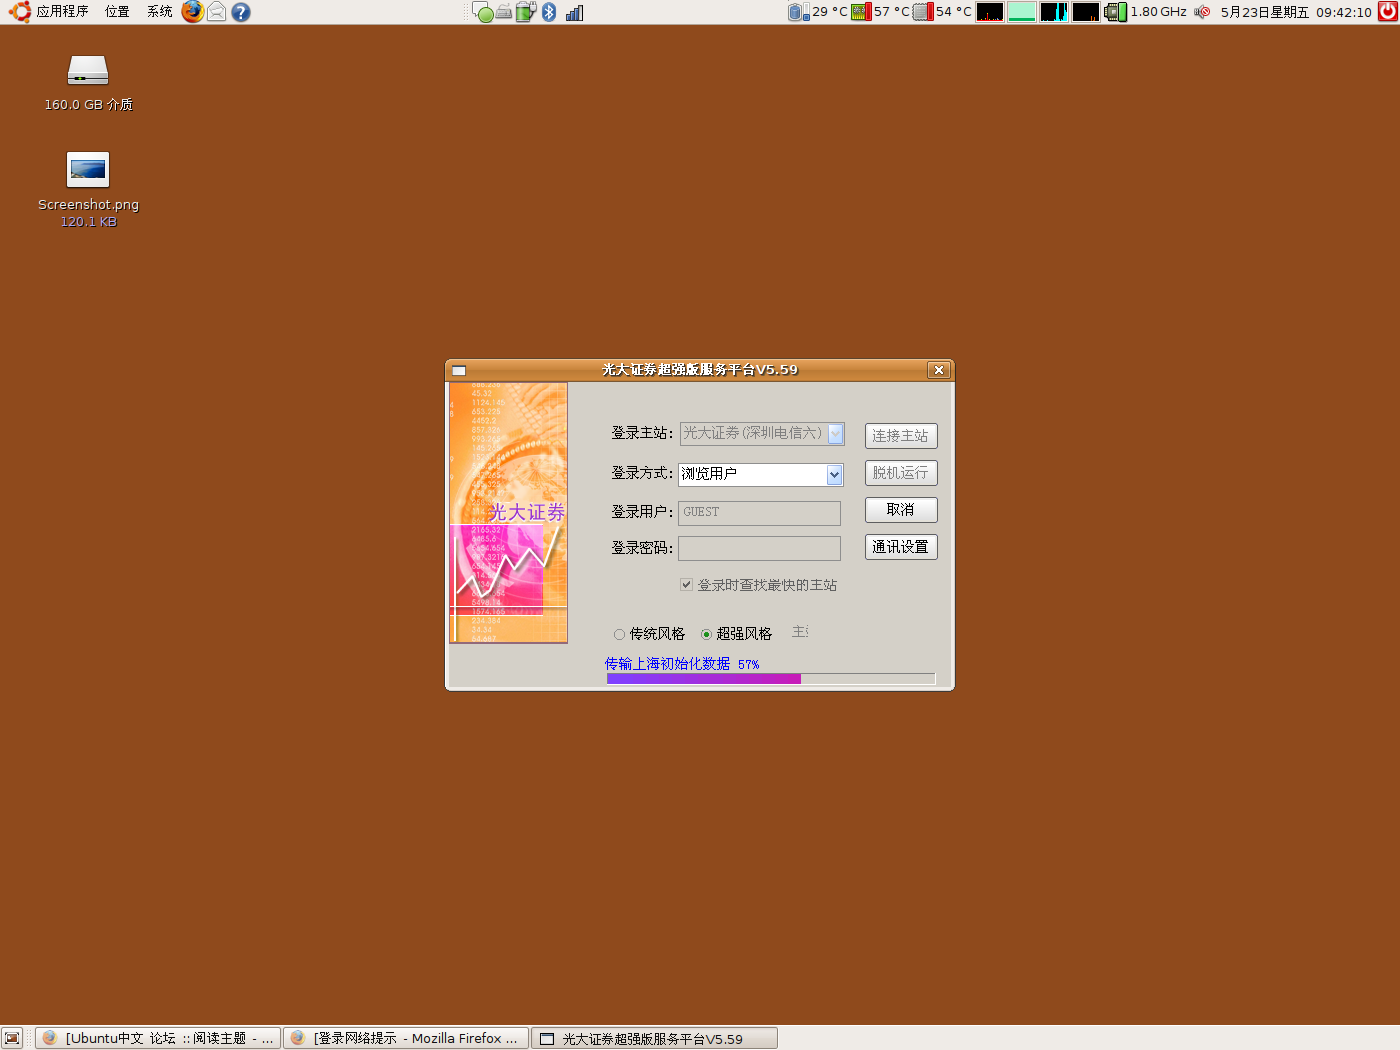Click the Ubuntu logo in top panel
This screenshot has width=1400, height=1050.
tap(20, 12)
